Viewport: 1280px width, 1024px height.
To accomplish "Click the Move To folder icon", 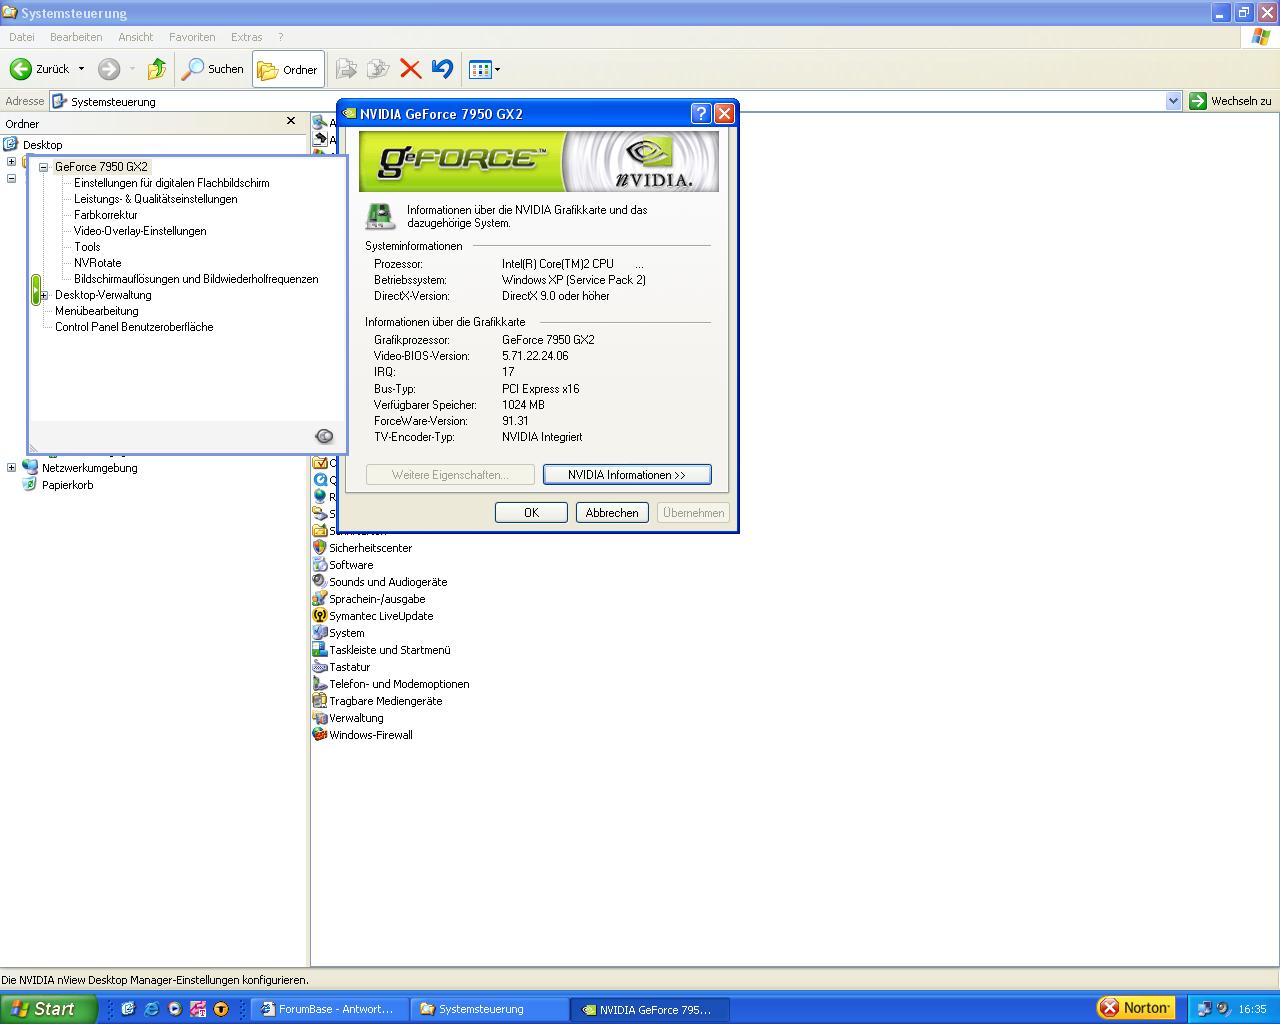I will (x=346, y=69).
